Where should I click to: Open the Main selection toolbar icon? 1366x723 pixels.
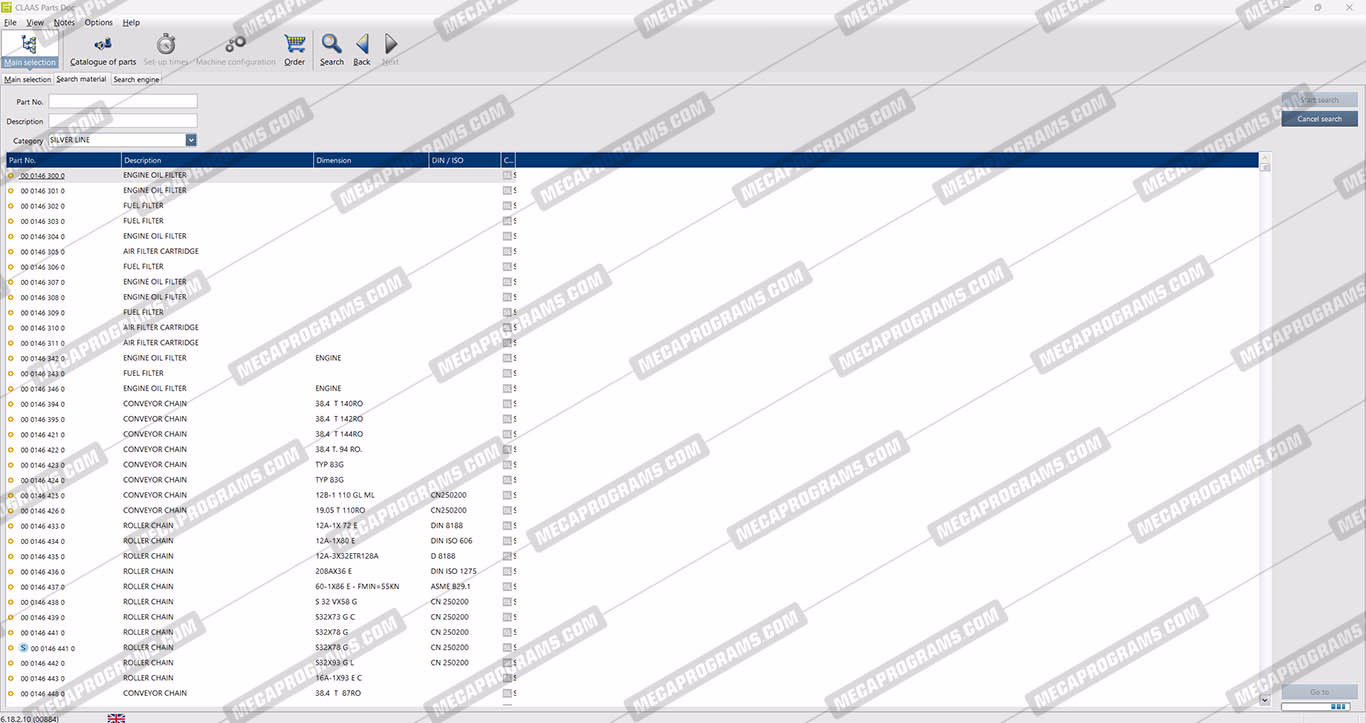pyautogui.click(x=29, y=48)
